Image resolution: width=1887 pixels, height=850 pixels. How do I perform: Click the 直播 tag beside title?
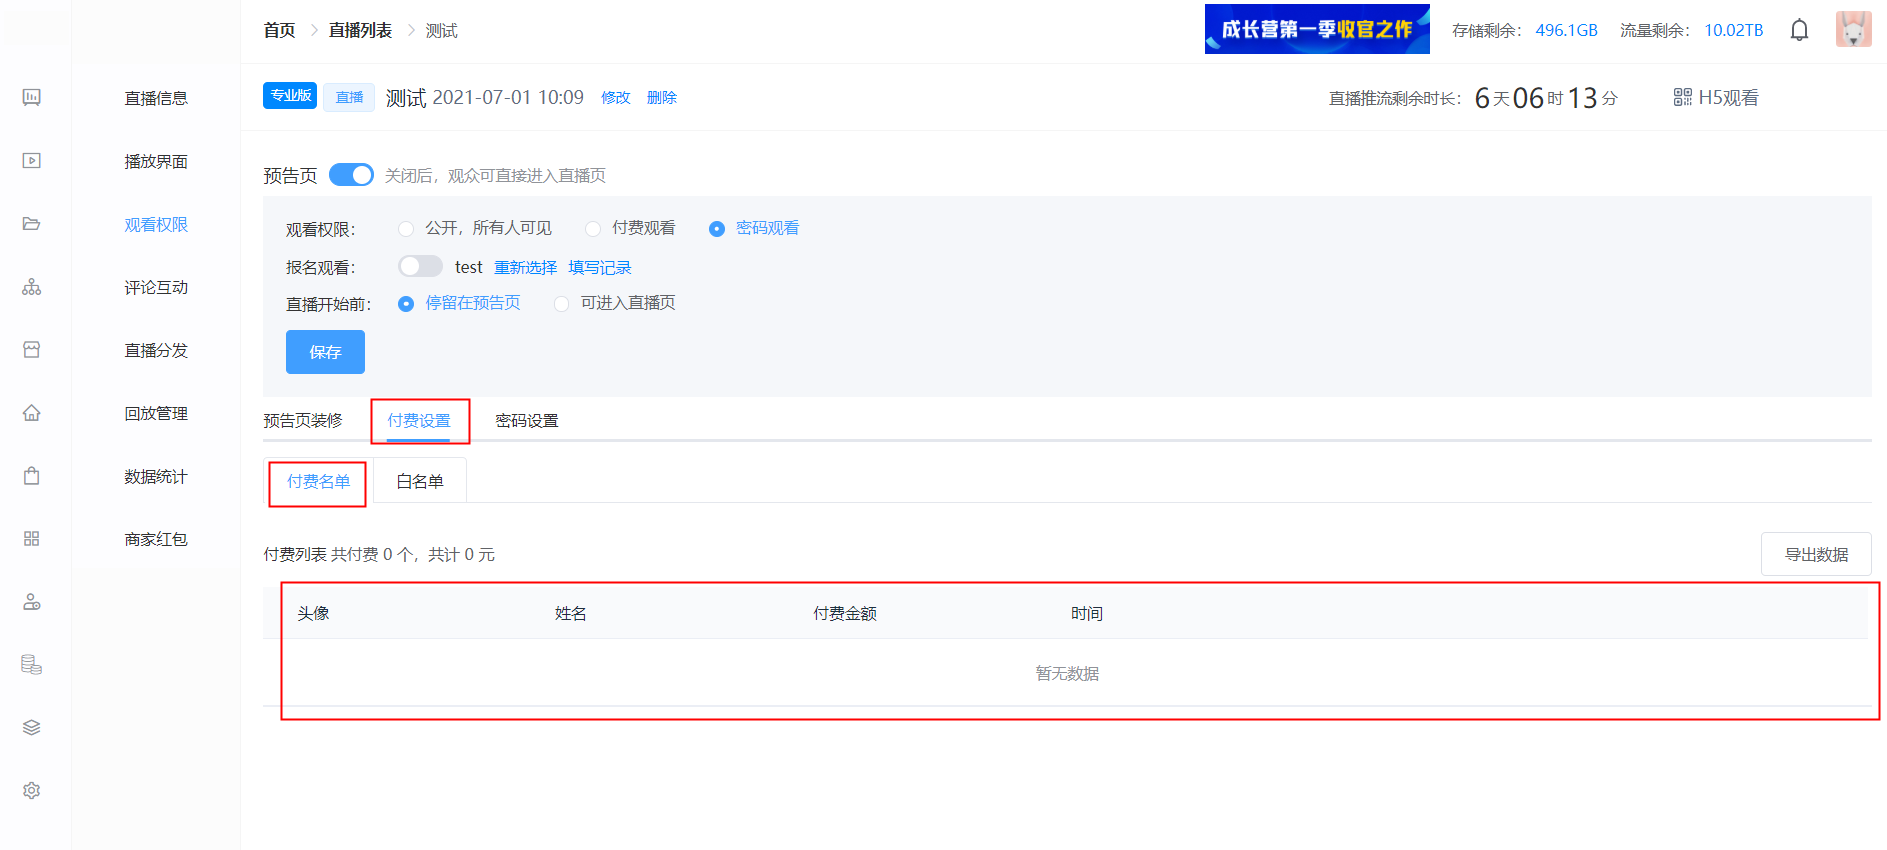coord(349,97)
